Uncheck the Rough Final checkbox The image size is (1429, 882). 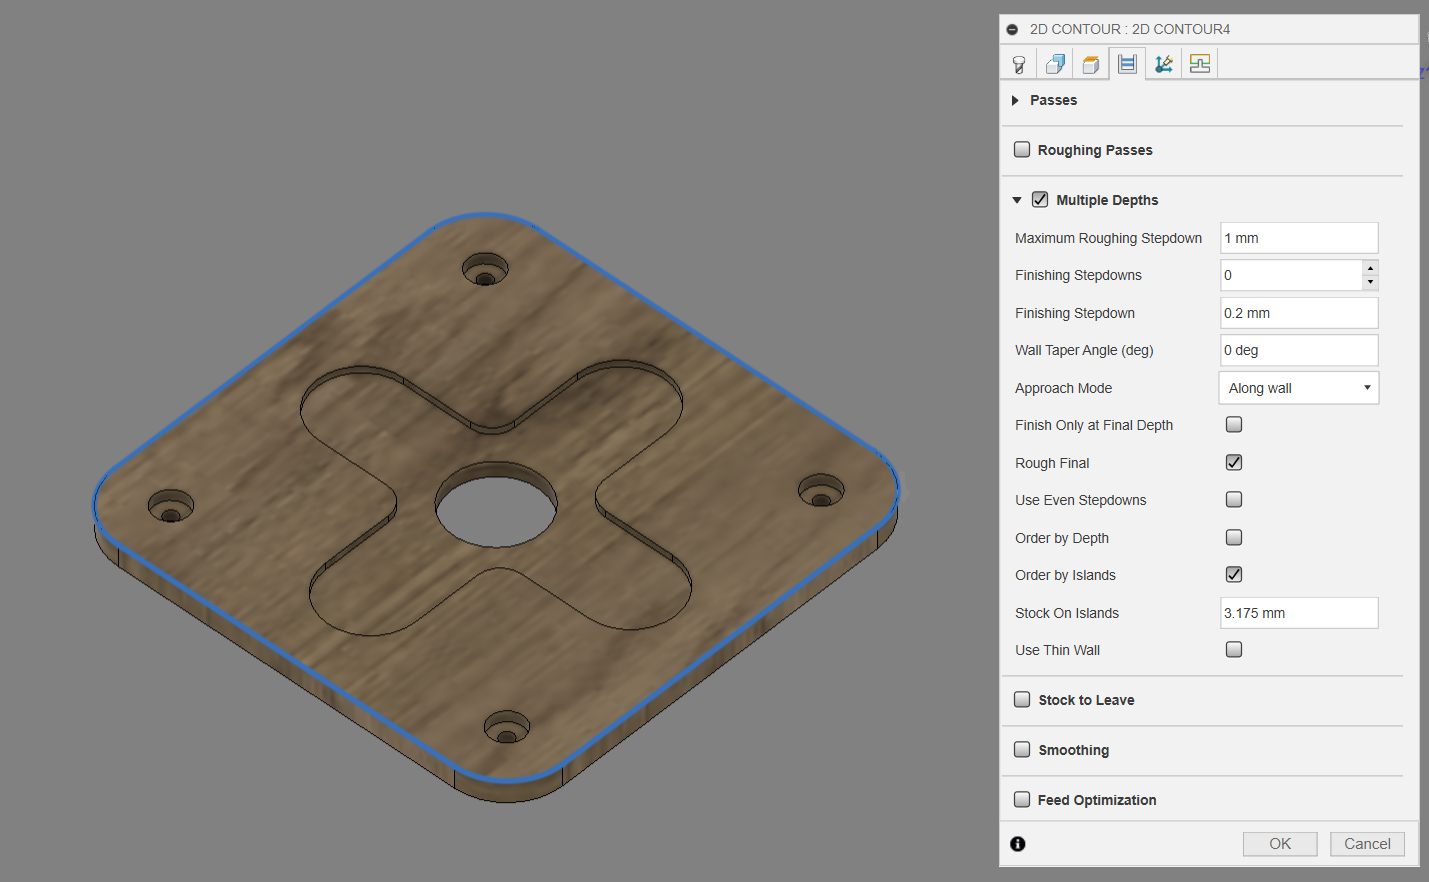1234,462
